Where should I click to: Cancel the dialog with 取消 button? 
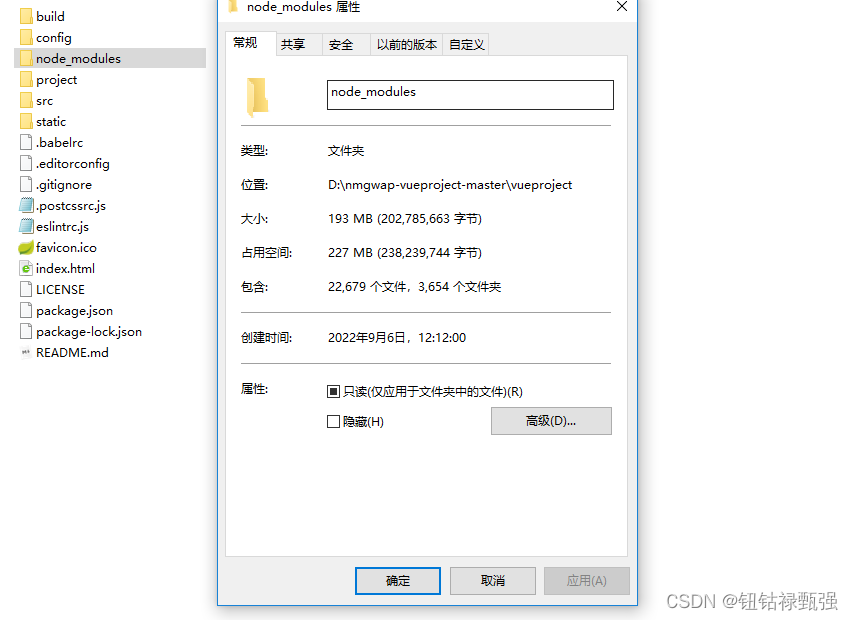click(493, 581)
